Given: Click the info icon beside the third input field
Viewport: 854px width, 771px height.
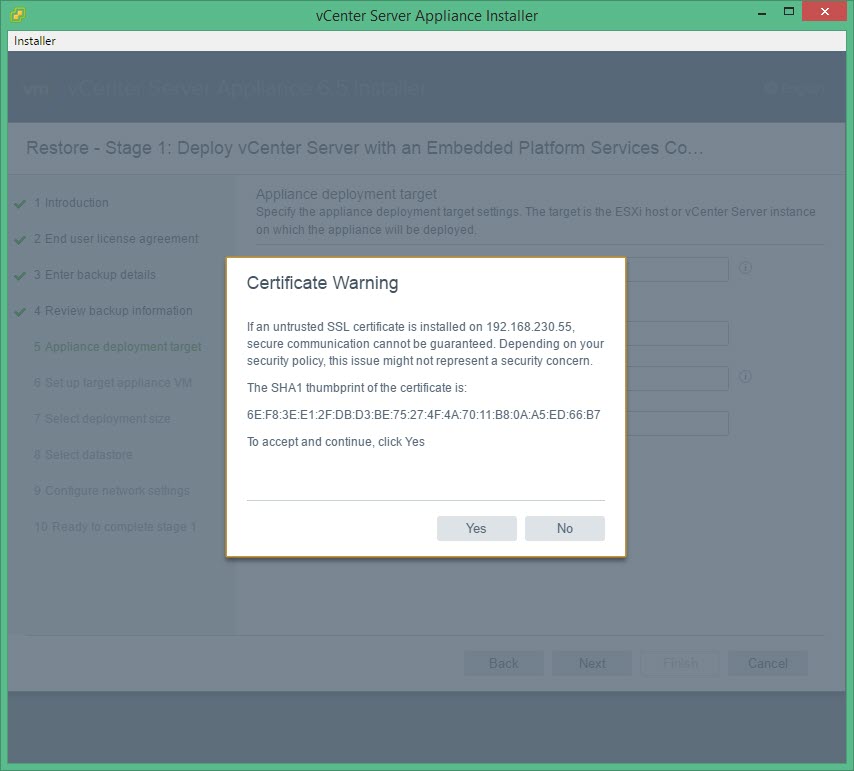Looking at the screenshot, I should click(x=745, y=378).
